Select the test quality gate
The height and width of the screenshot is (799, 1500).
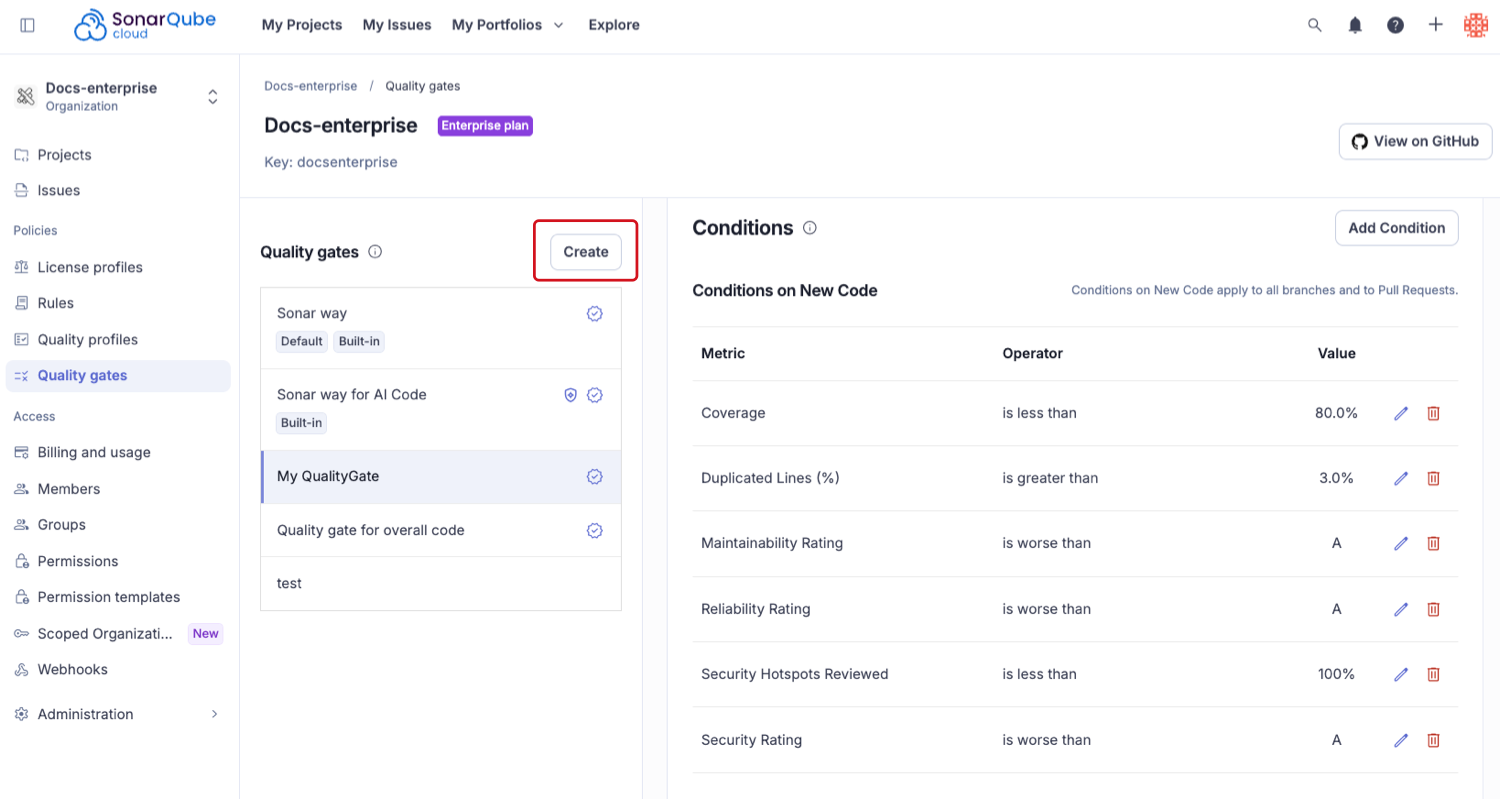coord(441,583)
